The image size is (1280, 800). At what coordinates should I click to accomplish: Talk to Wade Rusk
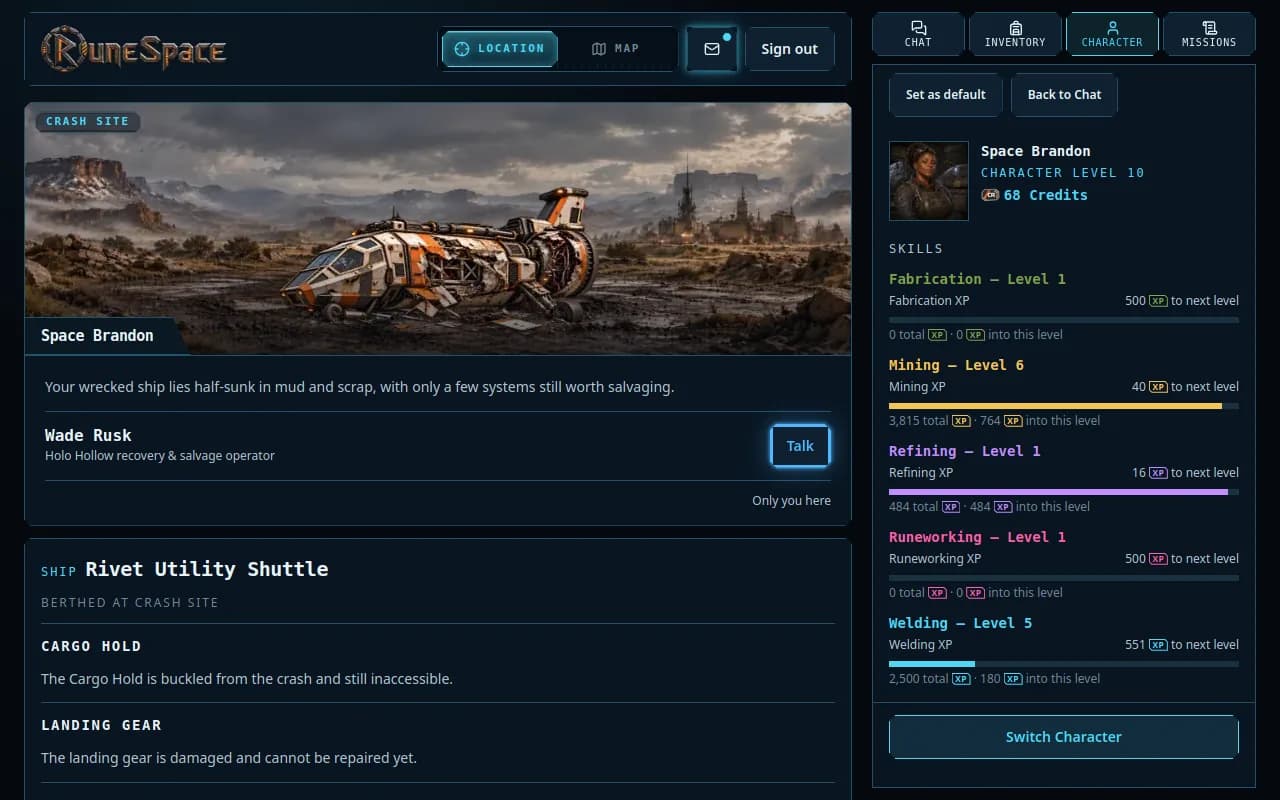(x=800, y=446)
